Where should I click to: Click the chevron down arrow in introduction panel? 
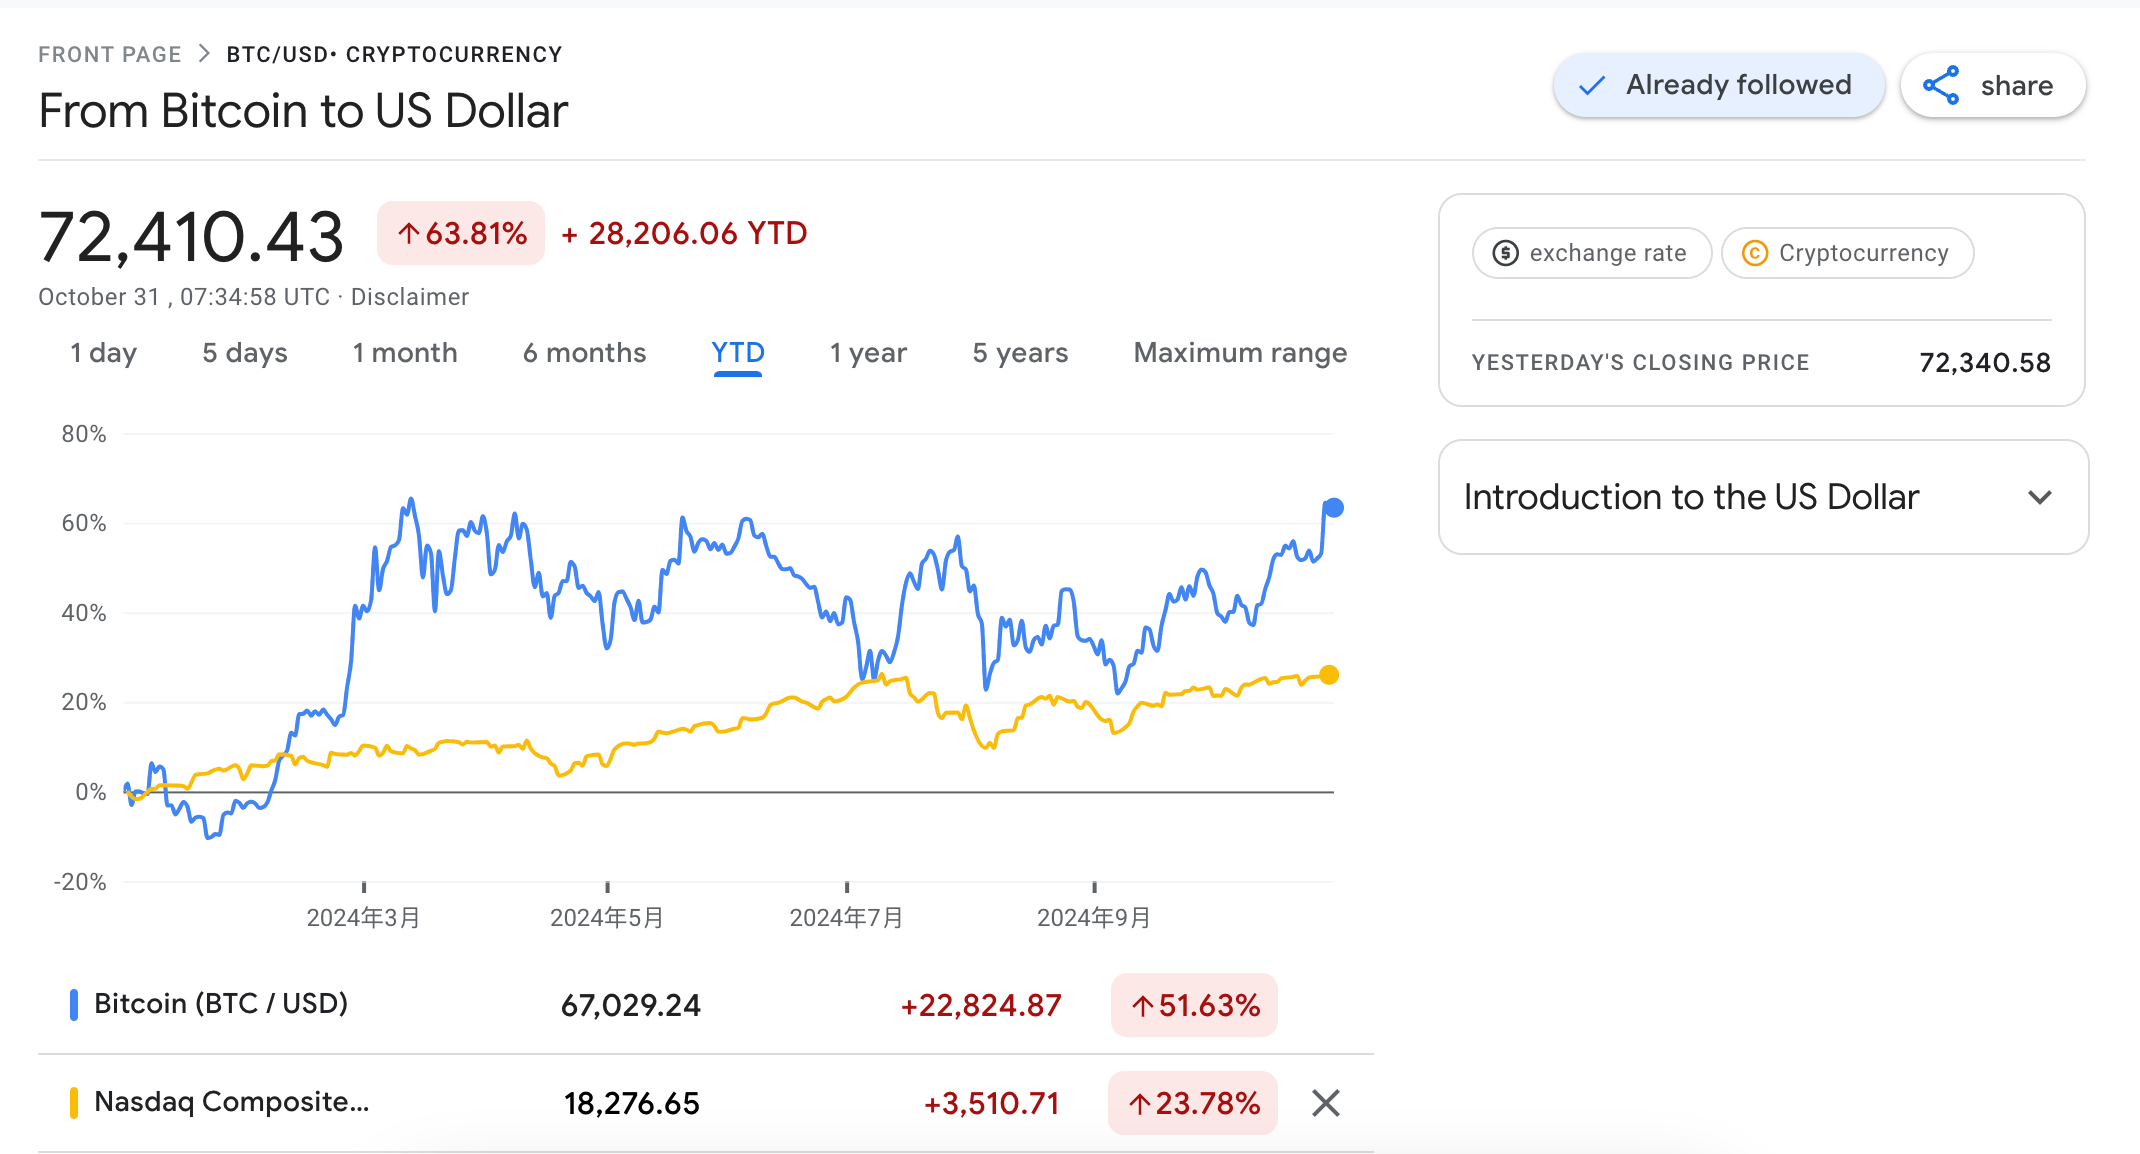point(2040,497)
